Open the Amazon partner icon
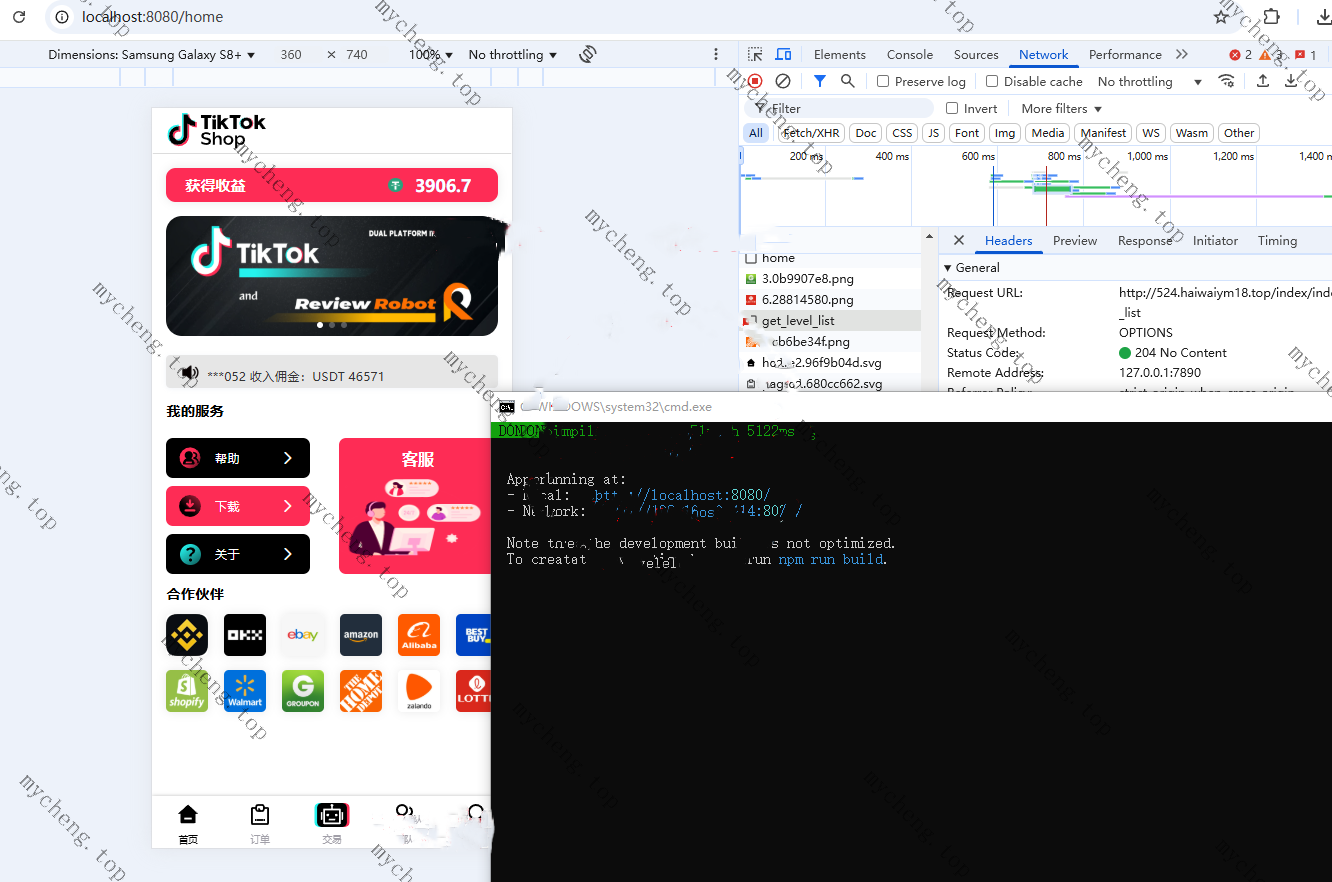Screen dimensions: 1332x882 (x=361, y=635)
